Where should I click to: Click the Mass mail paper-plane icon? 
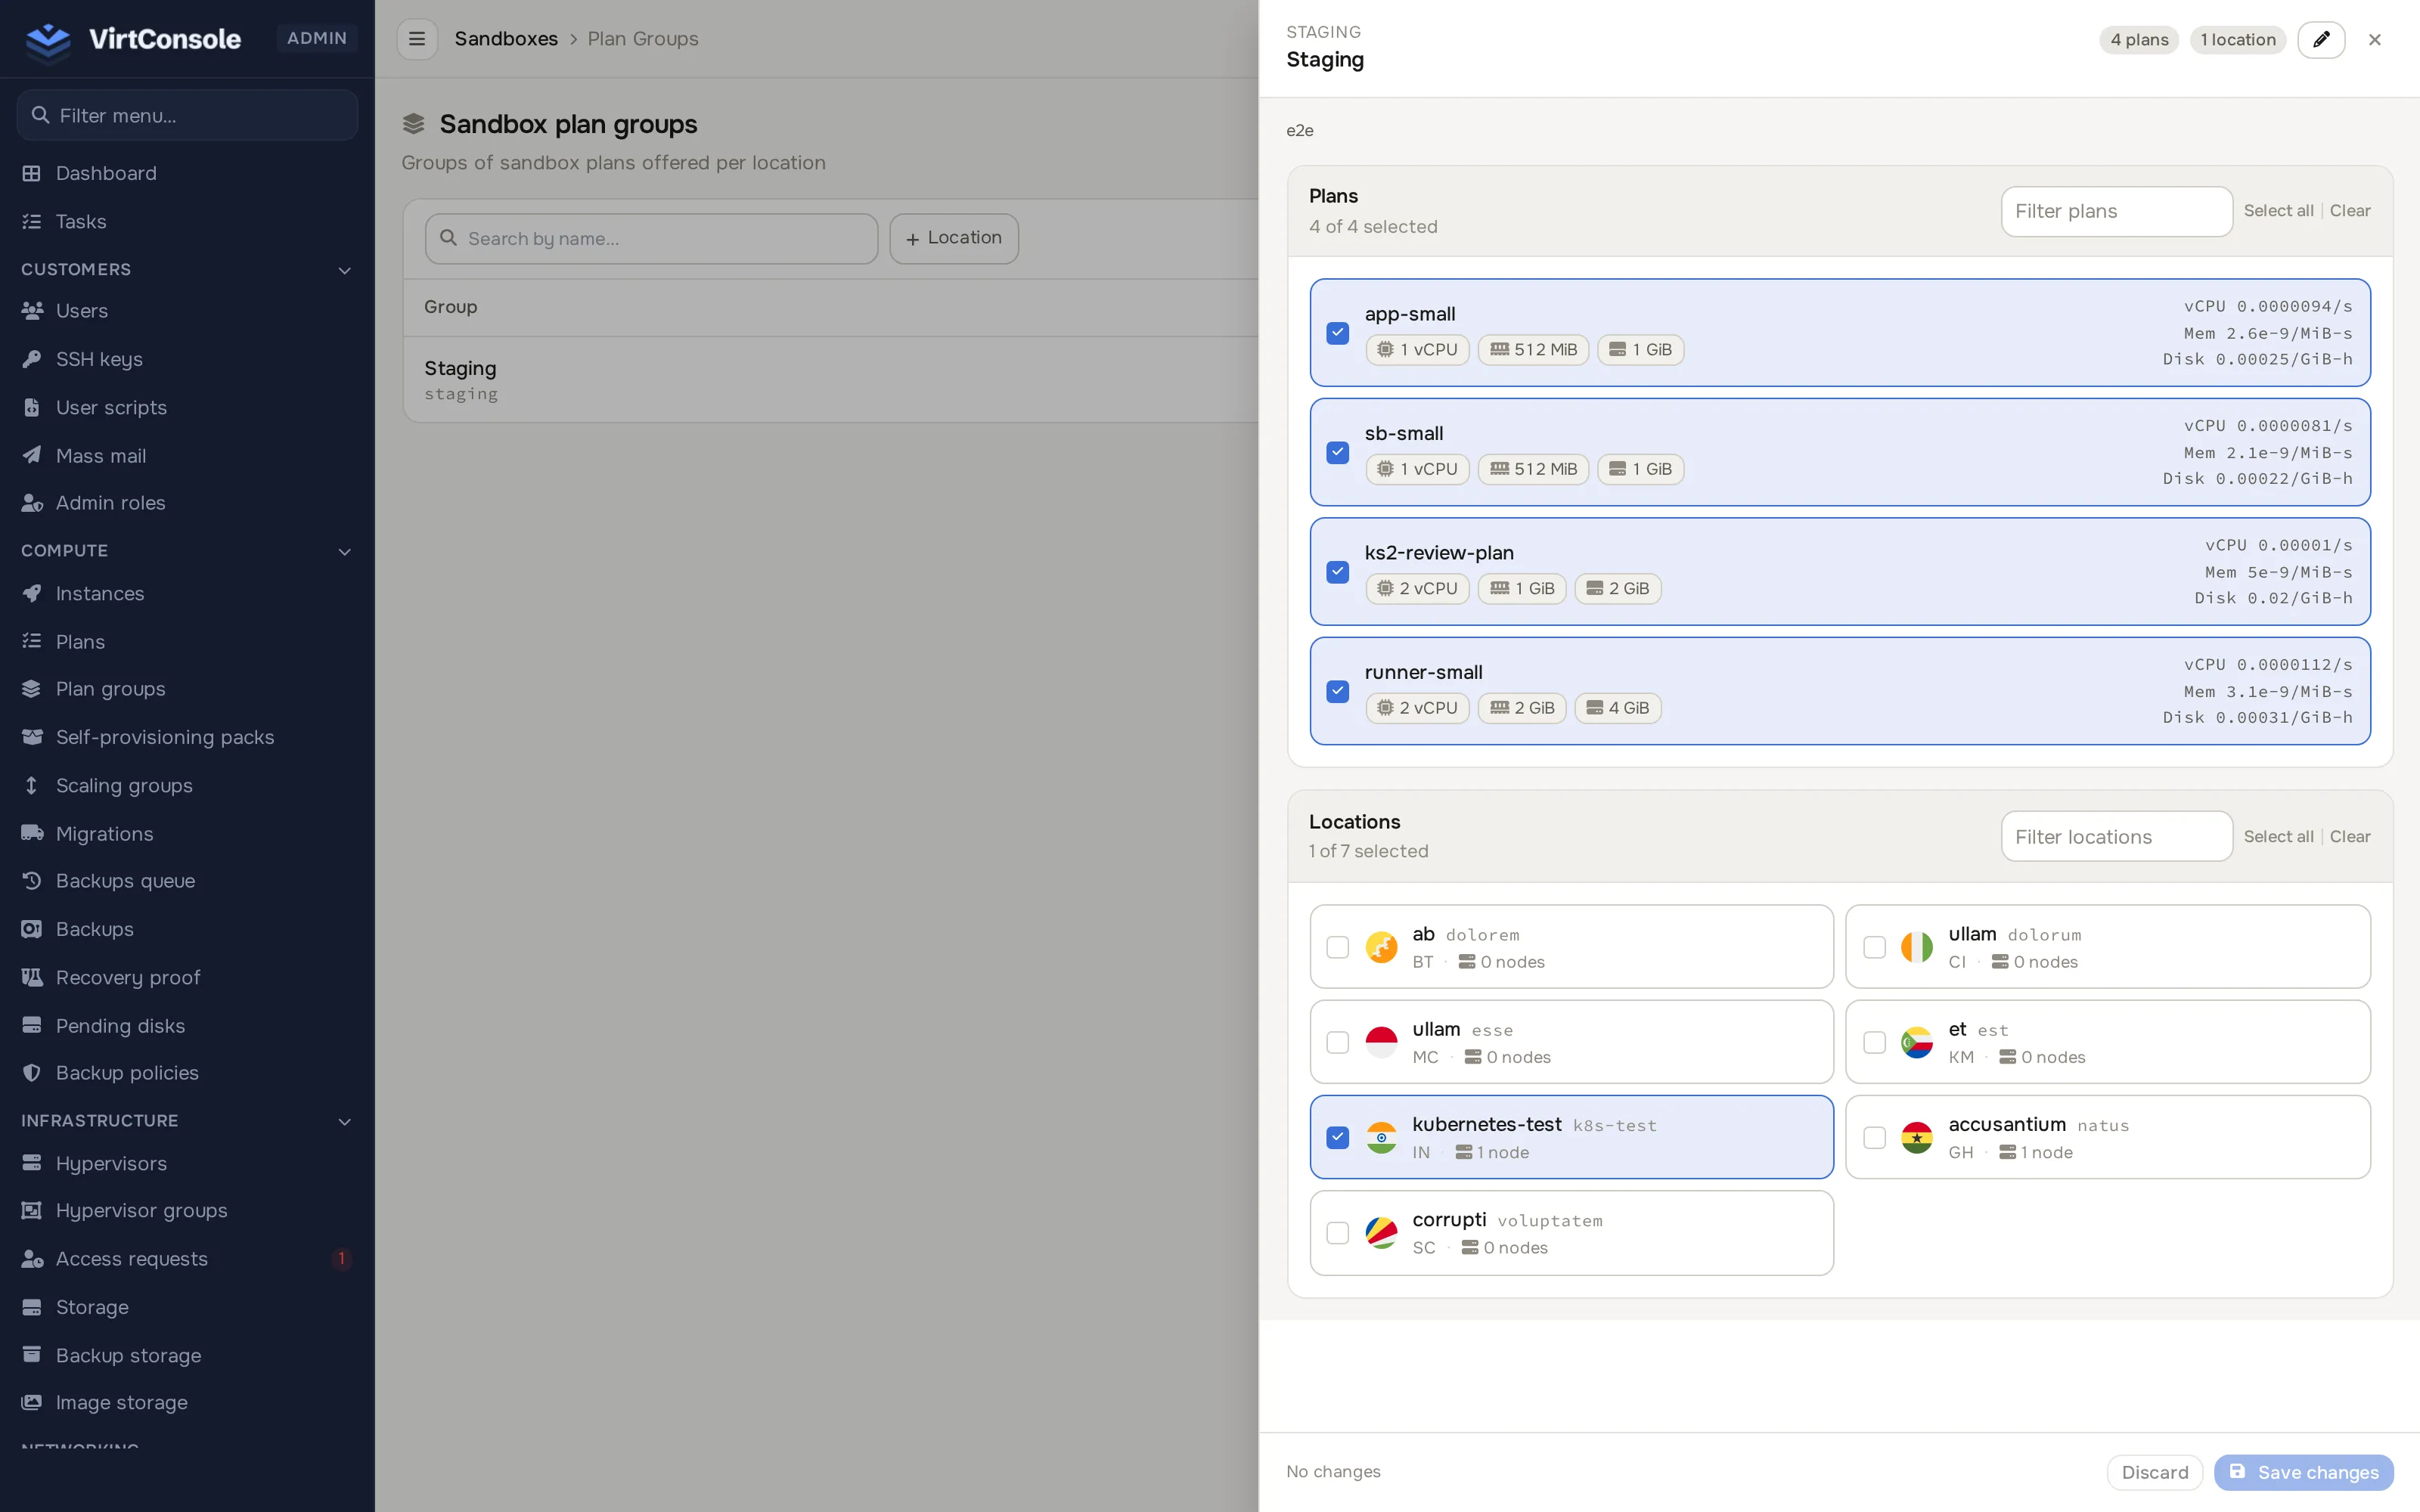point(32,455)
